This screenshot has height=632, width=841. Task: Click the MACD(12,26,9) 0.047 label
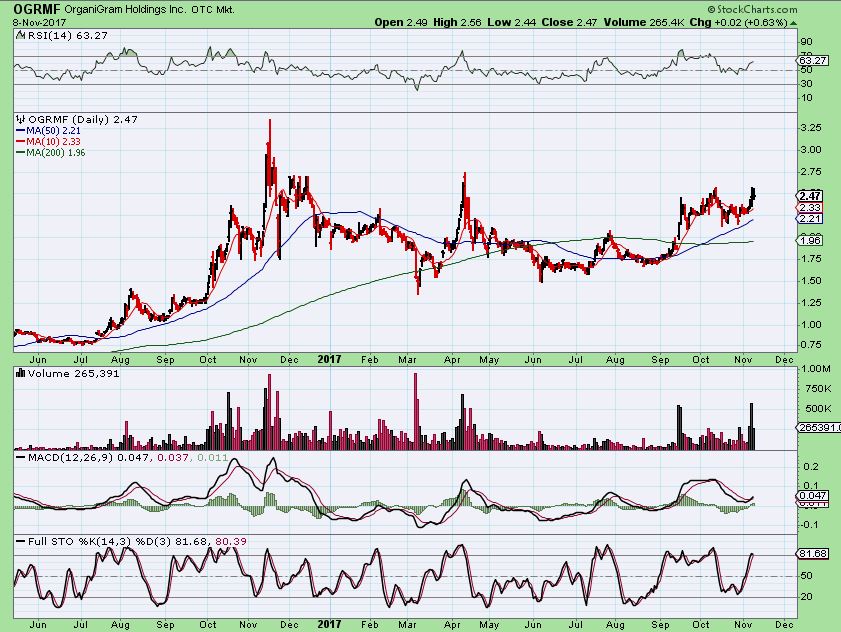coord(90,458)
